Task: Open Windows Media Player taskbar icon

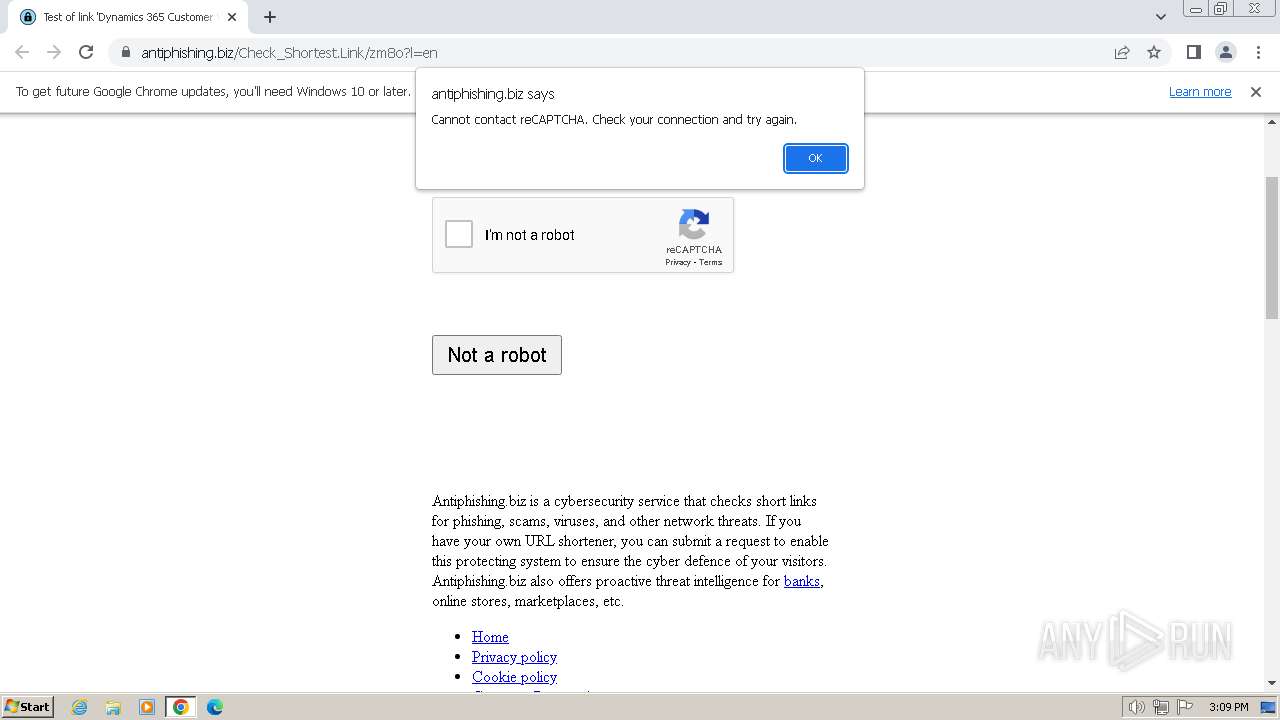Action: 147,707
